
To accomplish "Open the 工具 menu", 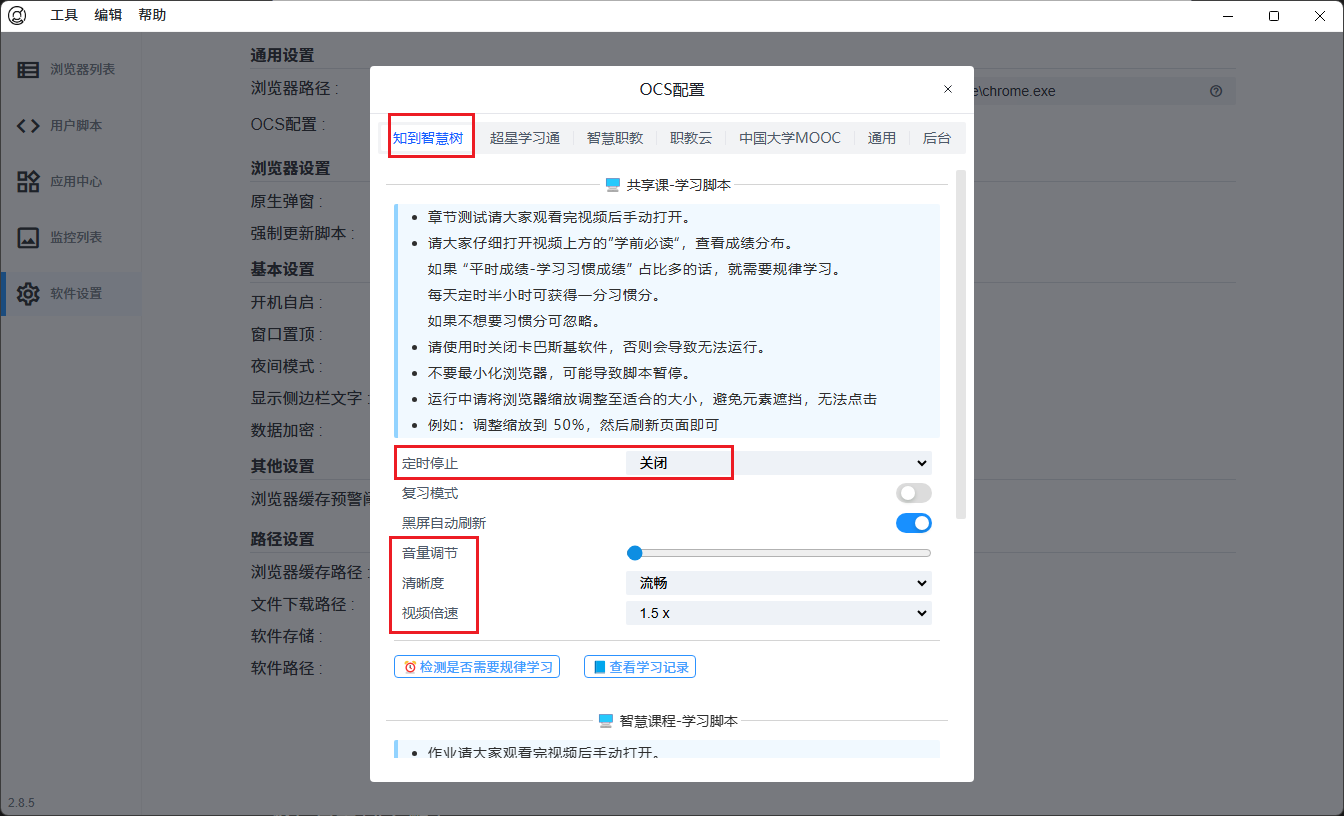I will [x=64, y=16].
